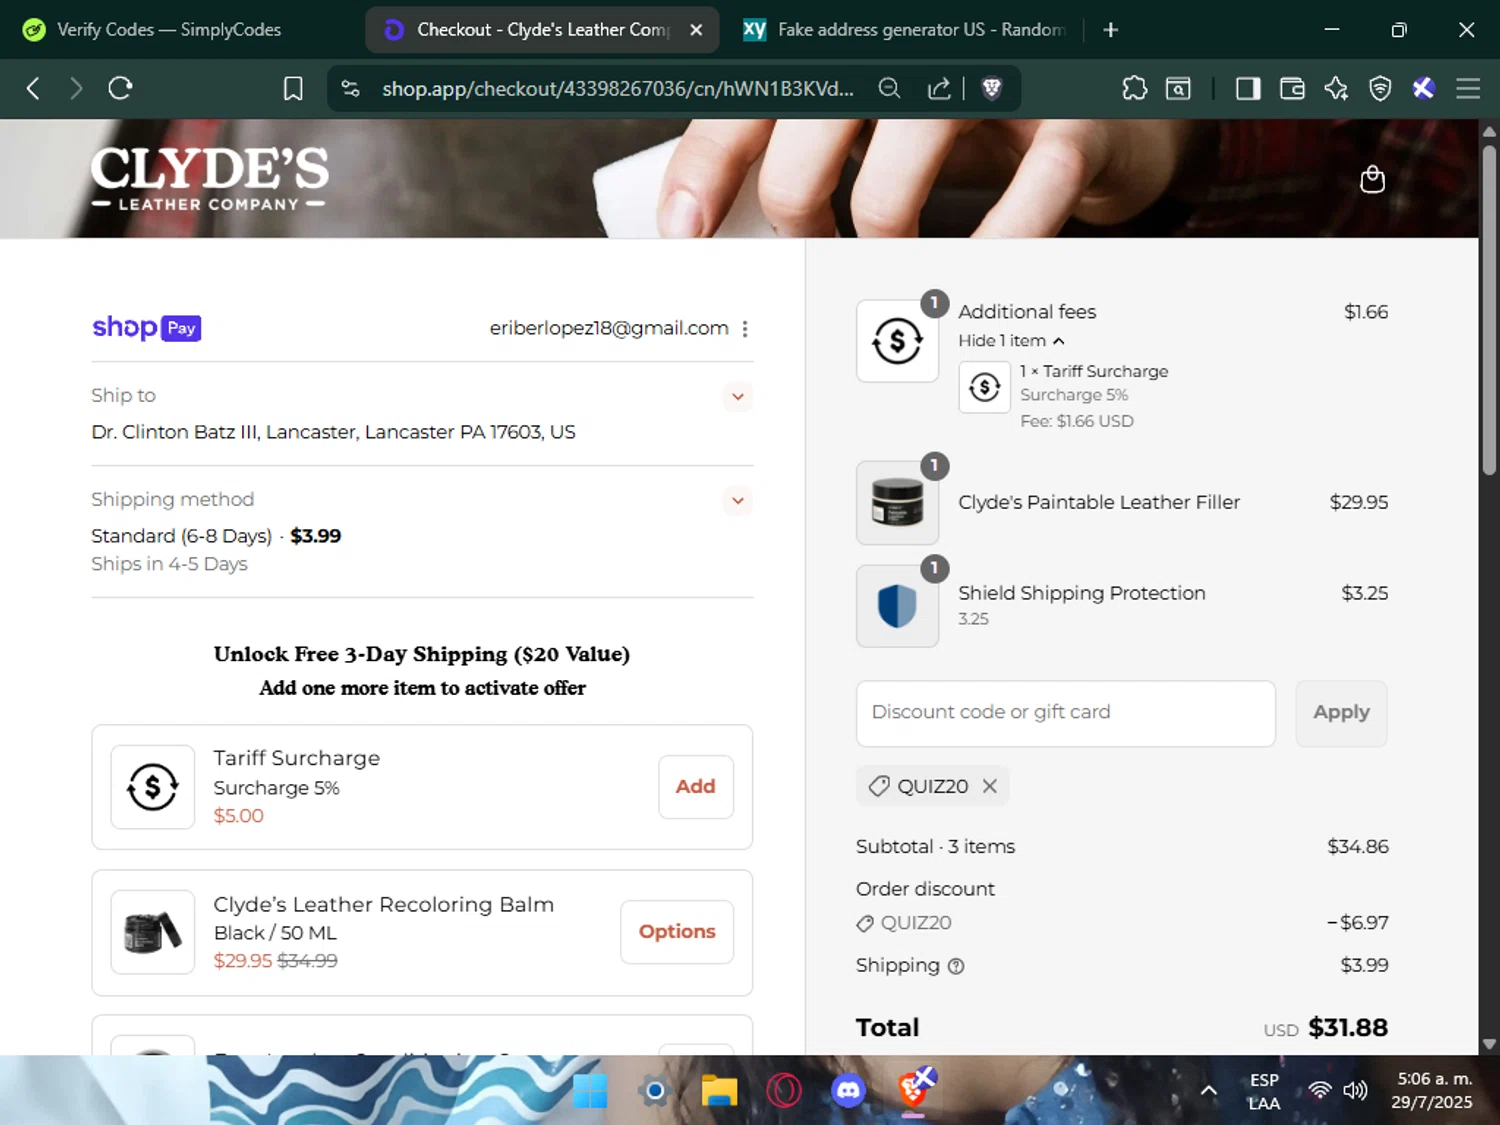1500x1125 pixels.
Task: Switch to Verify Codes SimplyCodes tab
Action: pos(169,30)
